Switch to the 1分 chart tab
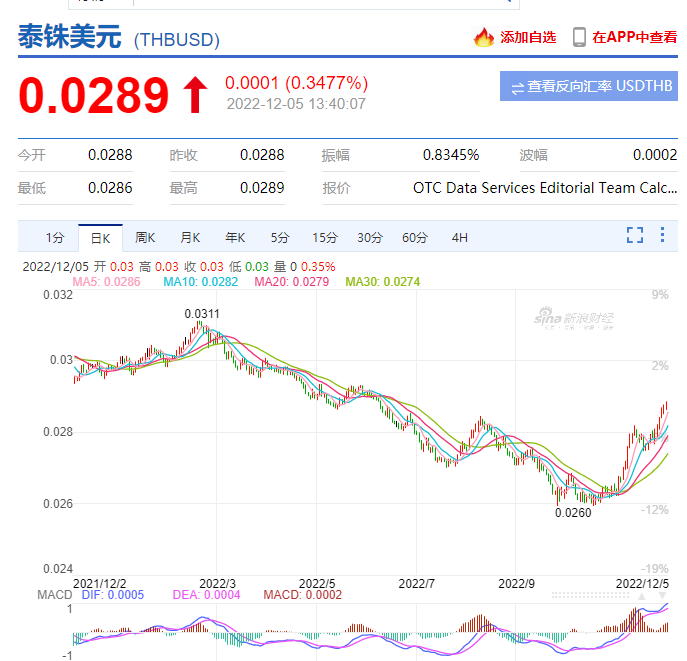 [x=55, y=238]
